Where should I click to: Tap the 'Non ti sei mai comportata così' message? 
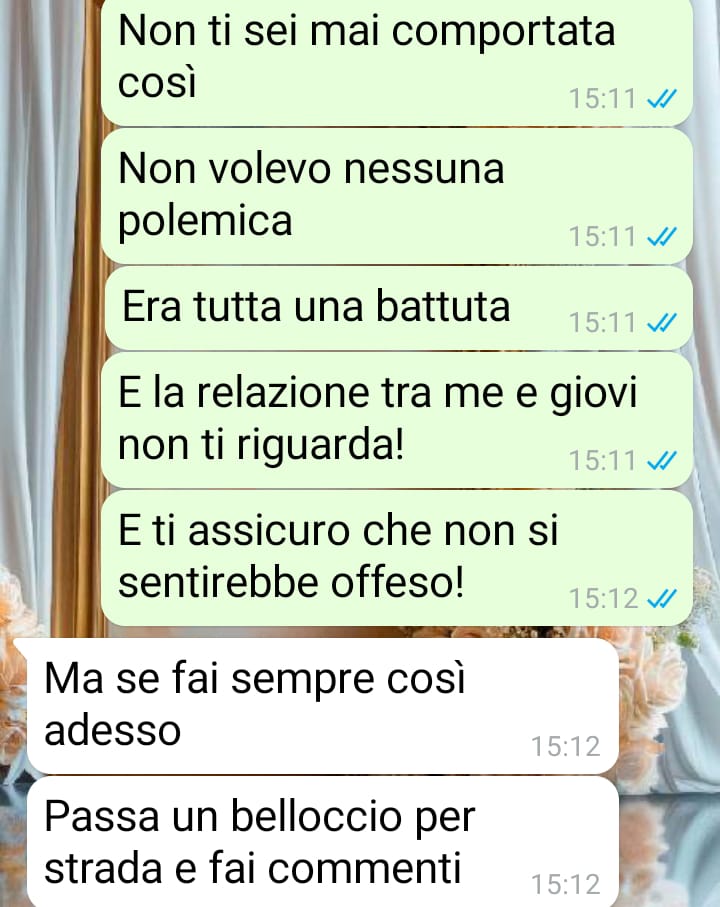tap(397, 62)
